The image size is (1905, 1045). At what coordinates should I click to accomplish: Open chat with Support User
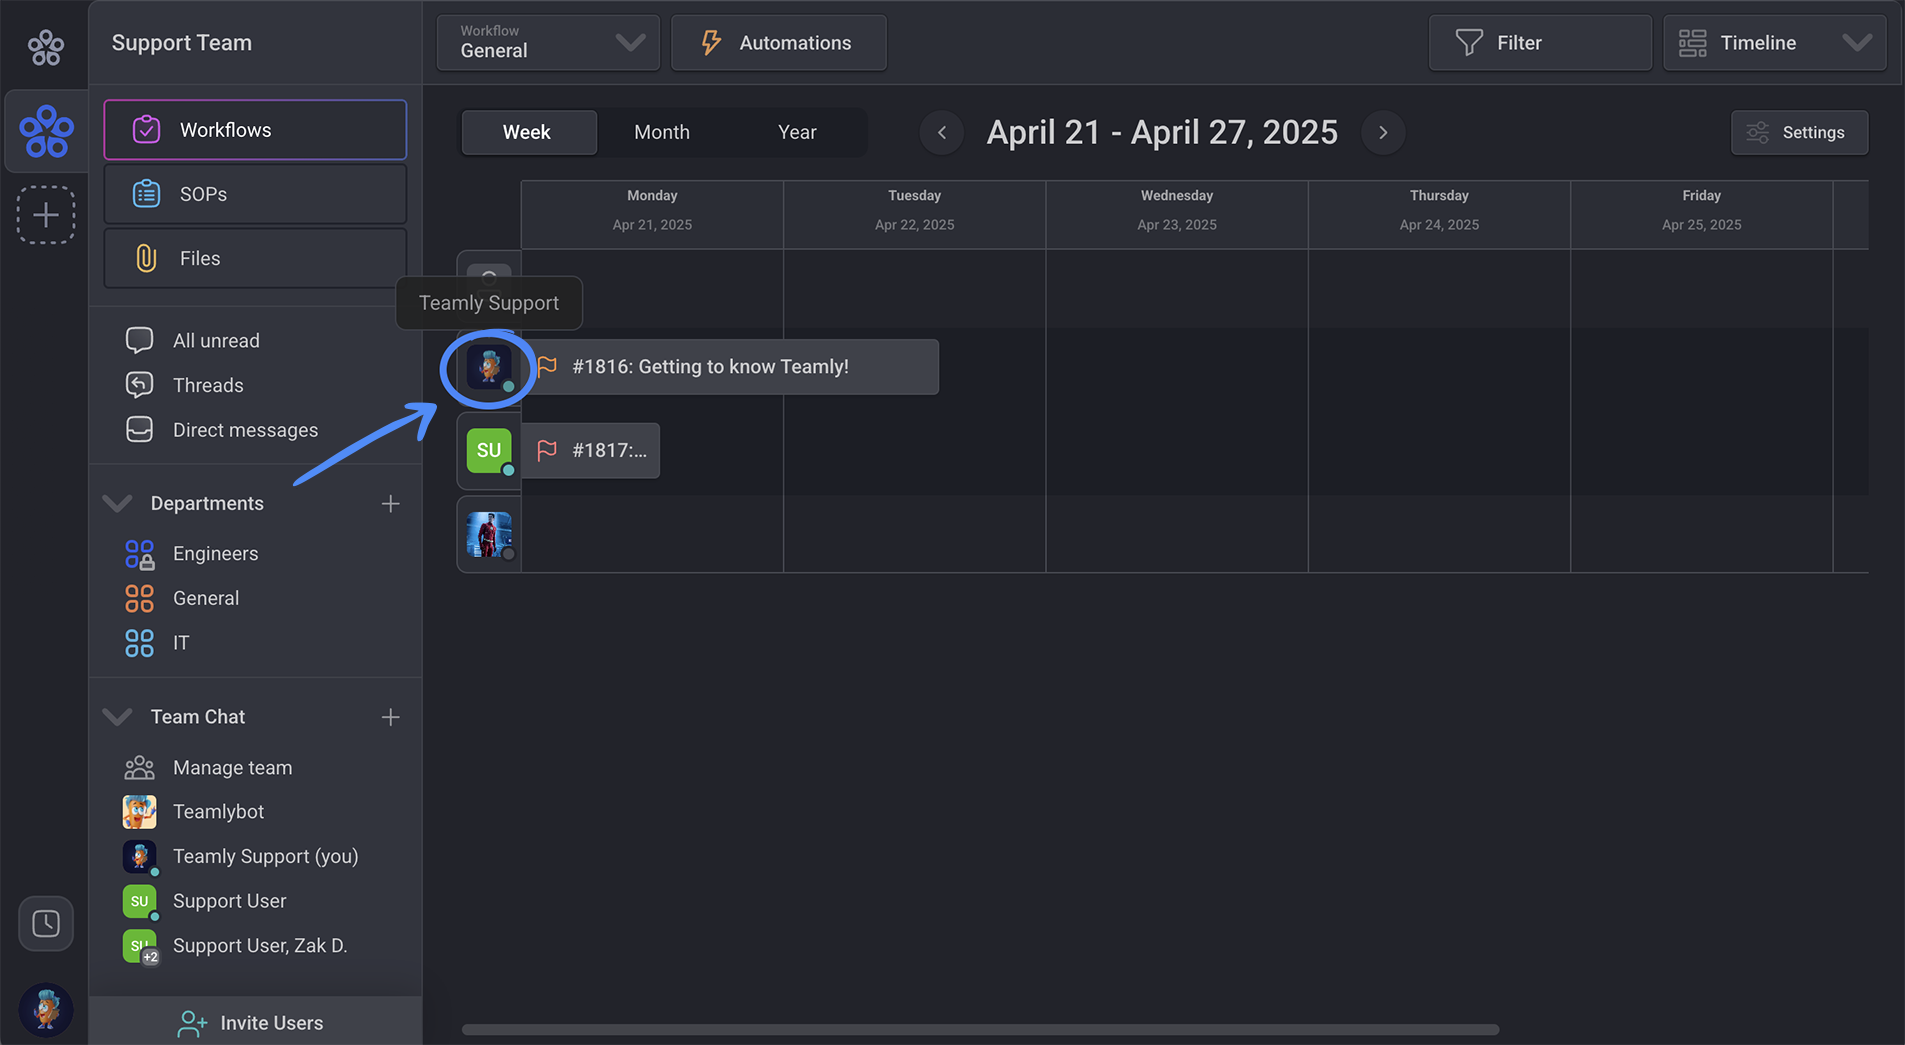(229, 901)
